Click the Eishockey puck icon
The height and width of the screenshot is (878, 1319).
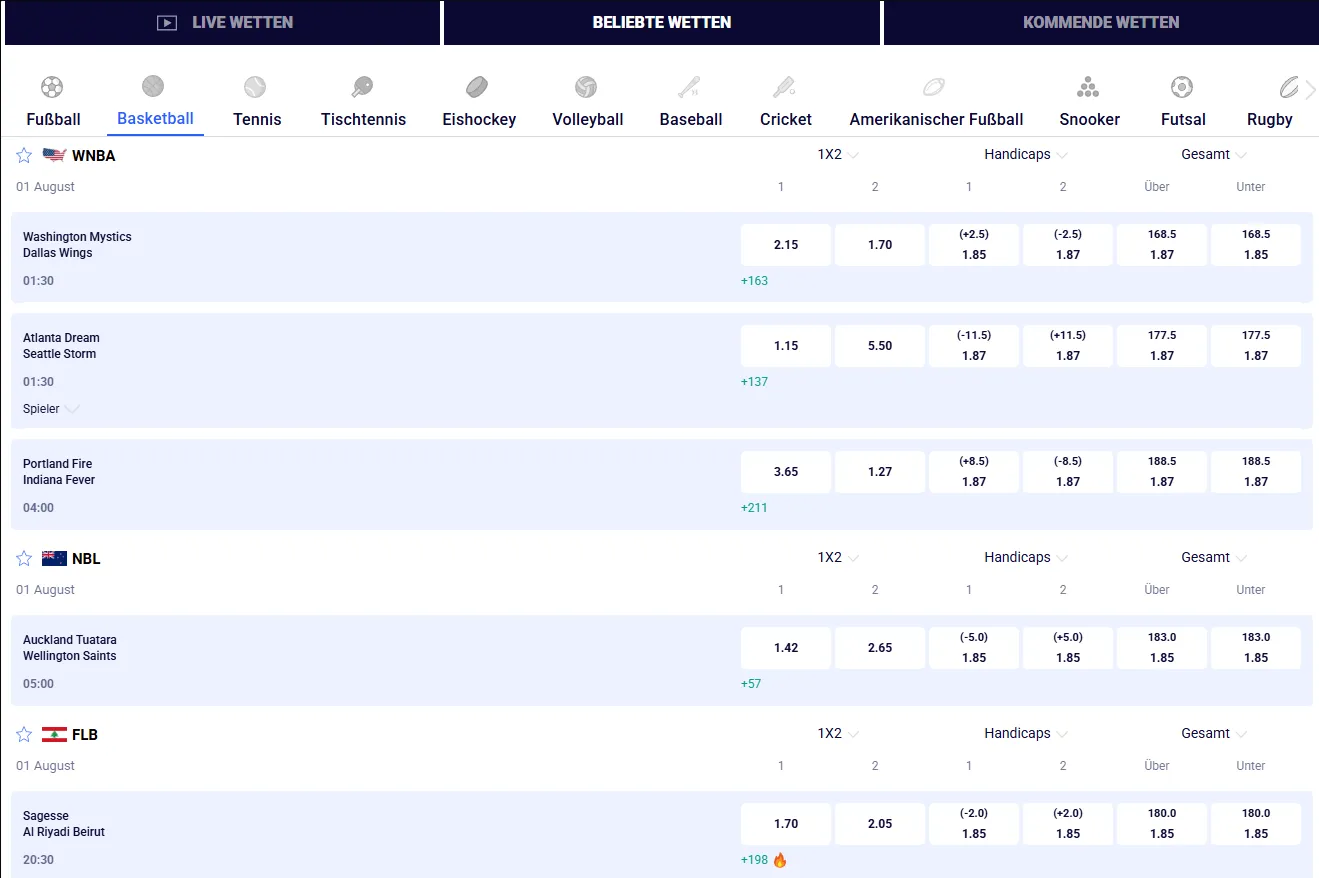tap(478, 87)
